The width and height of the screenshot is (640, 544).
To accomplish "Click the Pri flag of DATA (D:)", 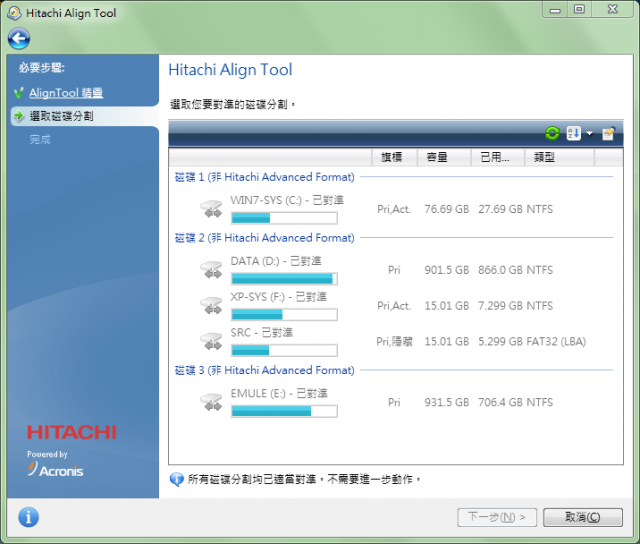I will click(394, 270).
